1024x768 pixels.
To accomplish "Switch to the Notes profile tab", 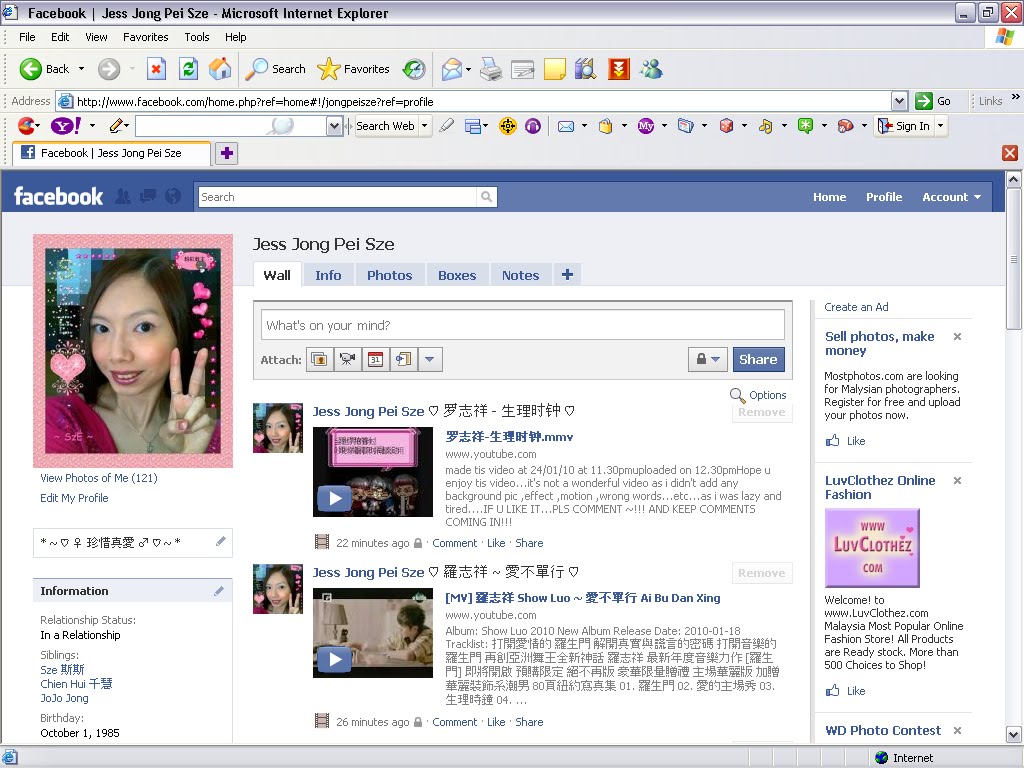I will coord(520,275).
